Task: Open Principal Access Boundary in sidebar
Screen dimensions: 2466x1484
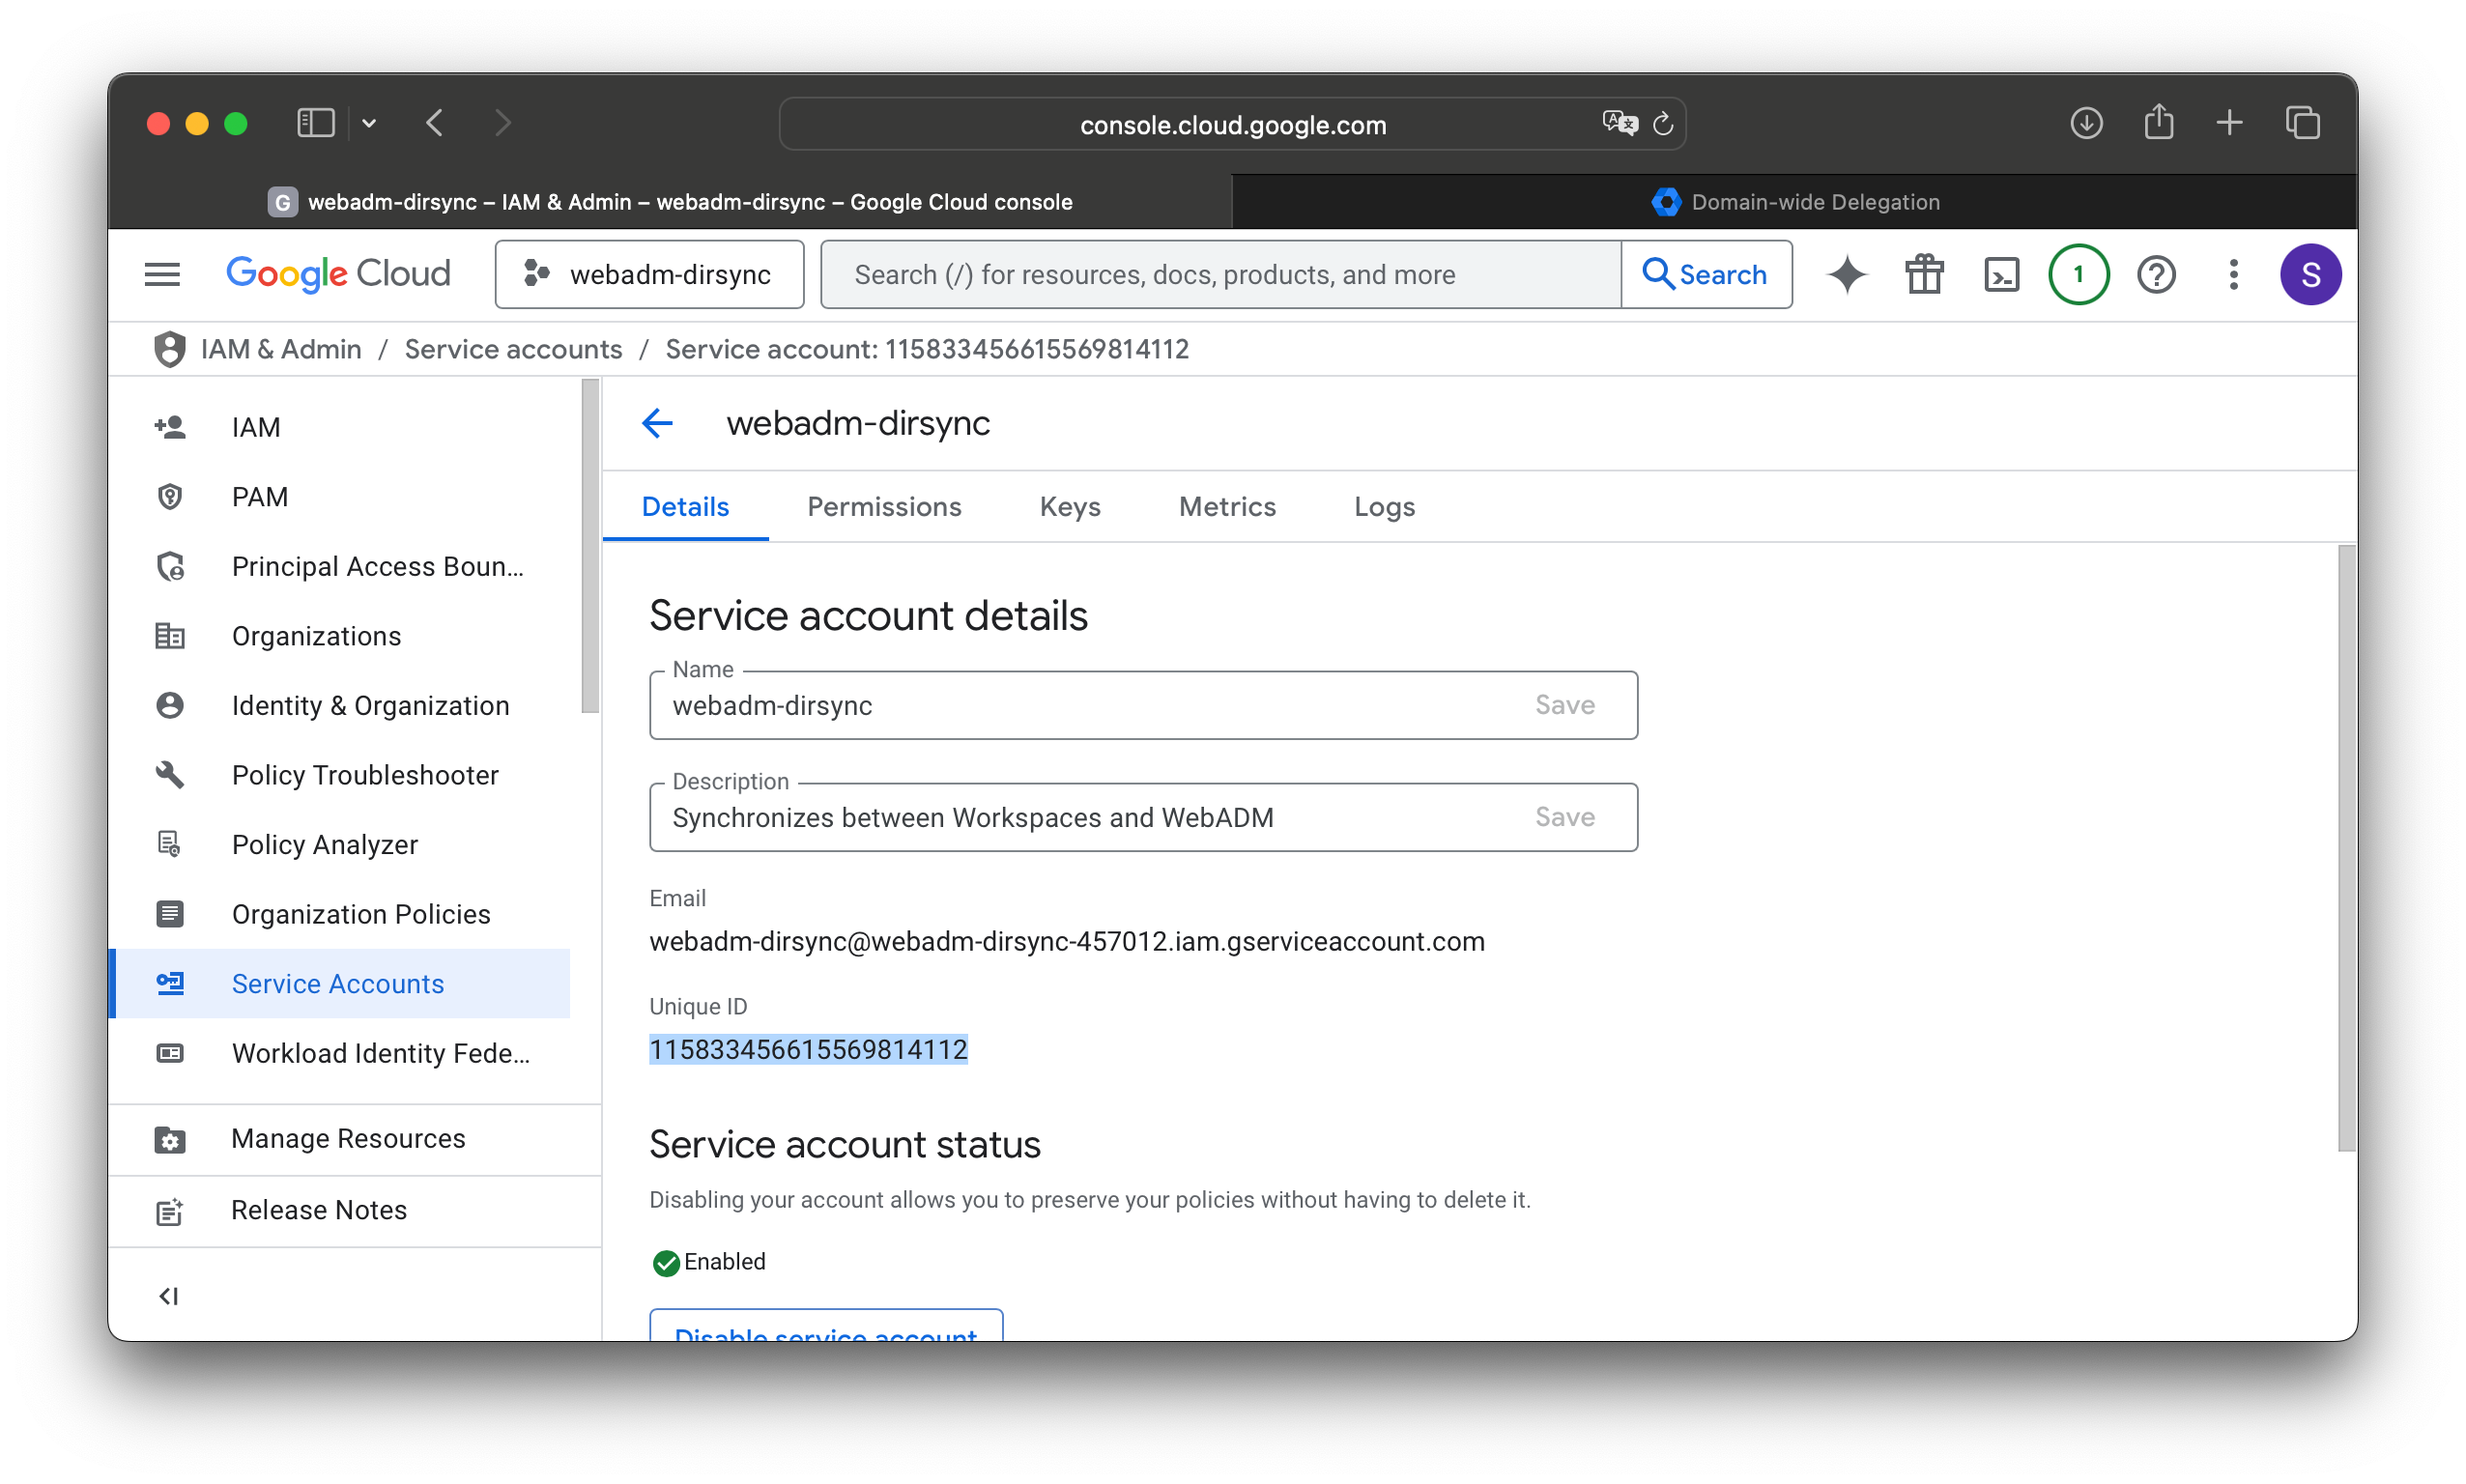Action: pyautogui.click(x=340, y=566)
